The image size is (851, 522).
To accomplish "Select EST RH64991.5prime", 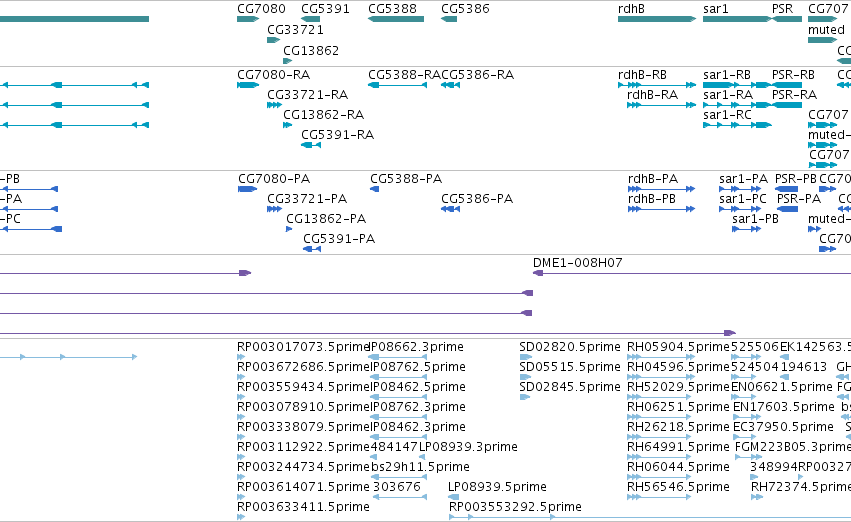I will [678, 447].
